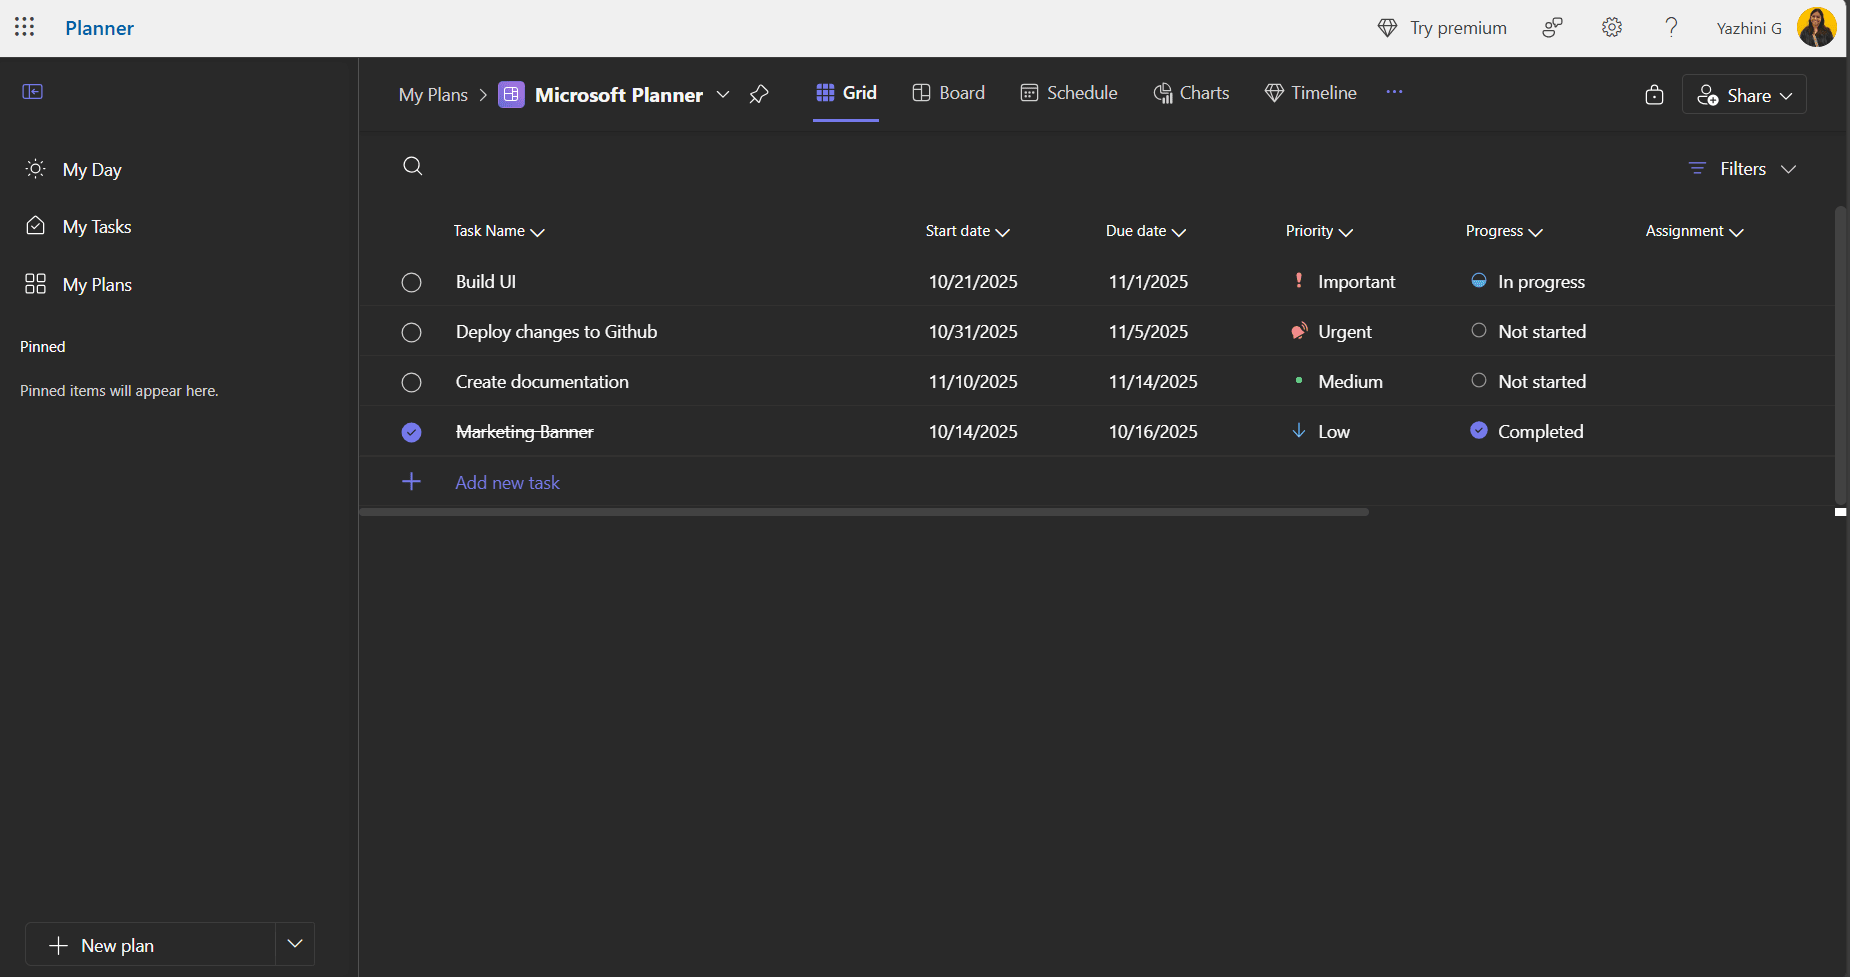This screenshot has width=1850, height=977.
Task: Click the search magnifier icon
Action: 413,166
